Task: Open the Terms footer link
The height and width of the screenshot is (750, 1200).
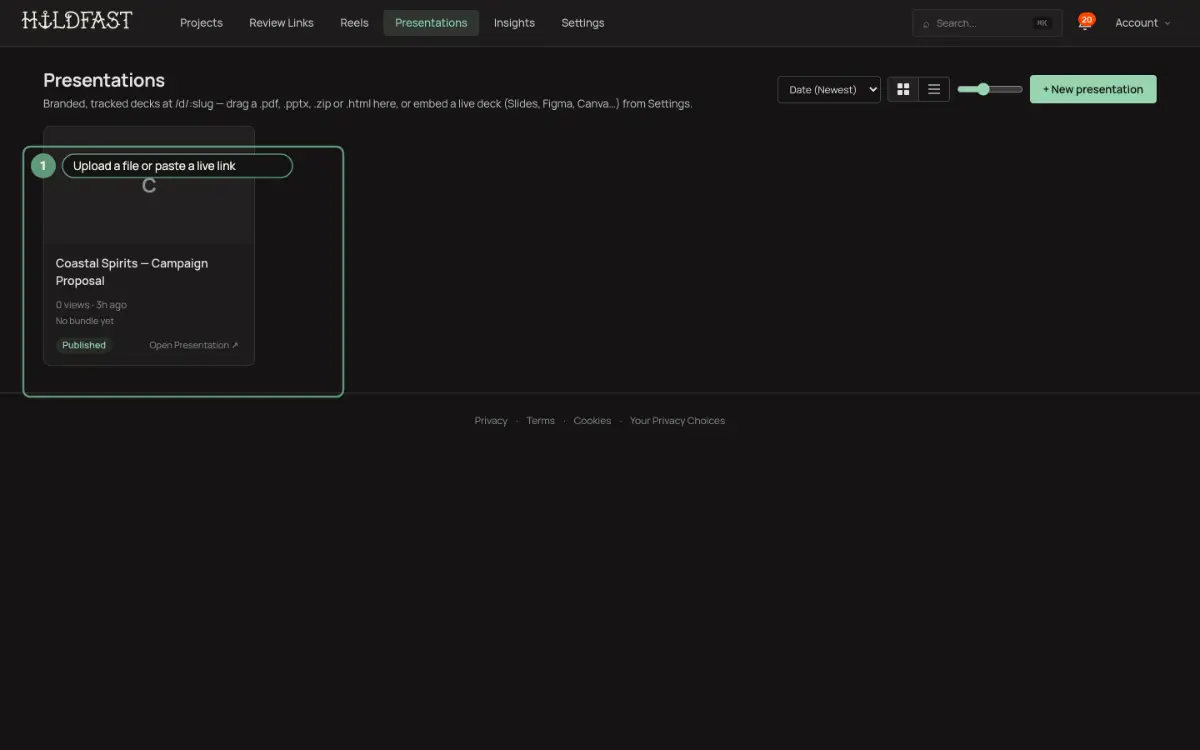Action: [540, 421]
